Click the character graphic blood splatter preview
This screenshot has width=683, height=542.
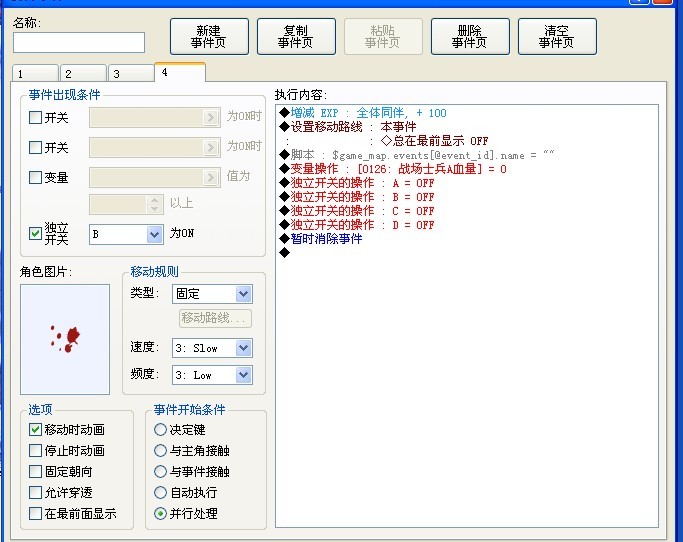click(x=65, y=339)
